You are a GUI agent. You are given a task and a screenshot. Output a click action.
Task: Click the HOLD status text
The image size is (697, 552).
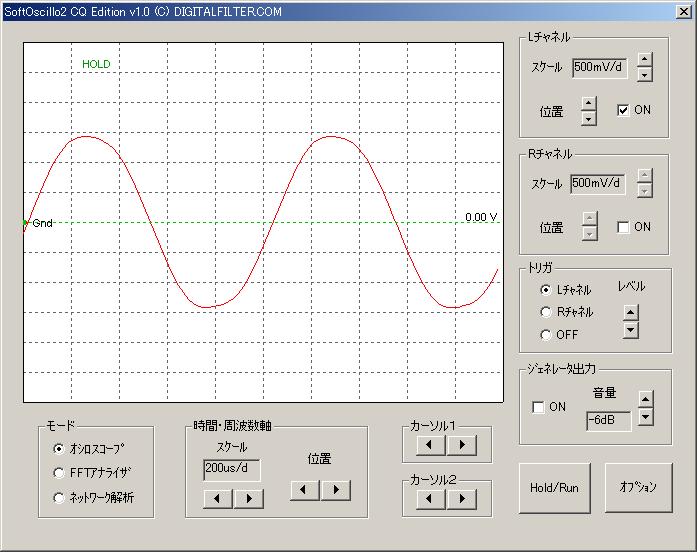coord(96,64)
